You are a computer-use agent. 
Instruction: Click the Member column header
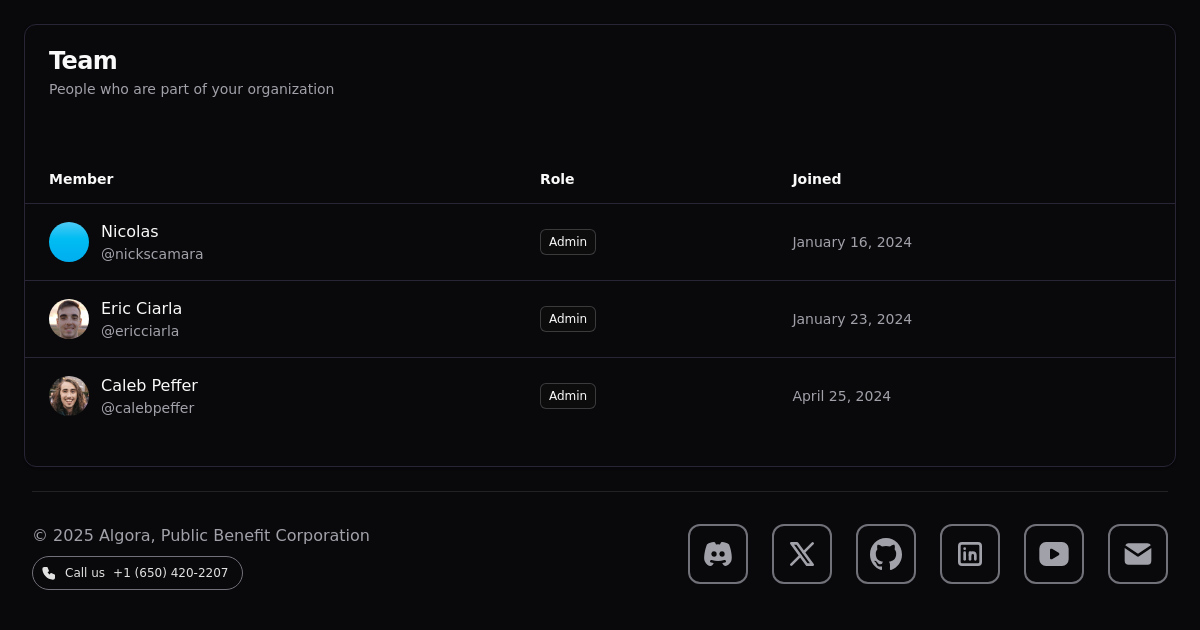coord(81,179)
